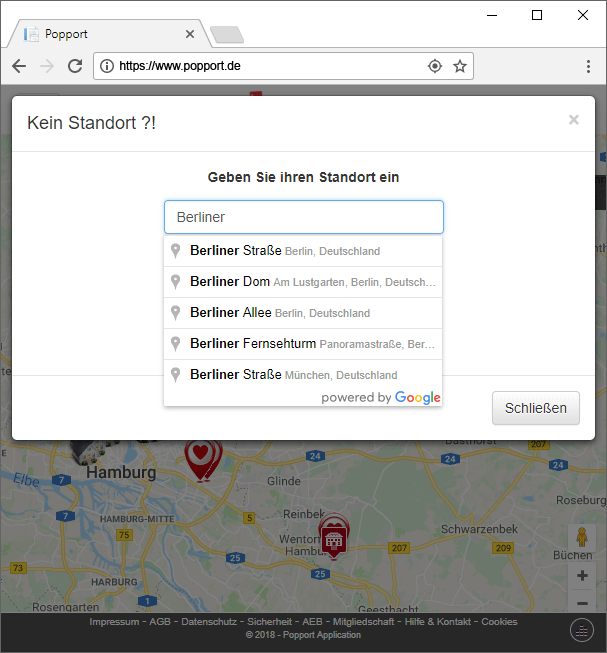607x653 pixels.
Task: Bookmark page with star icon
Action: (x=460, y=66)
